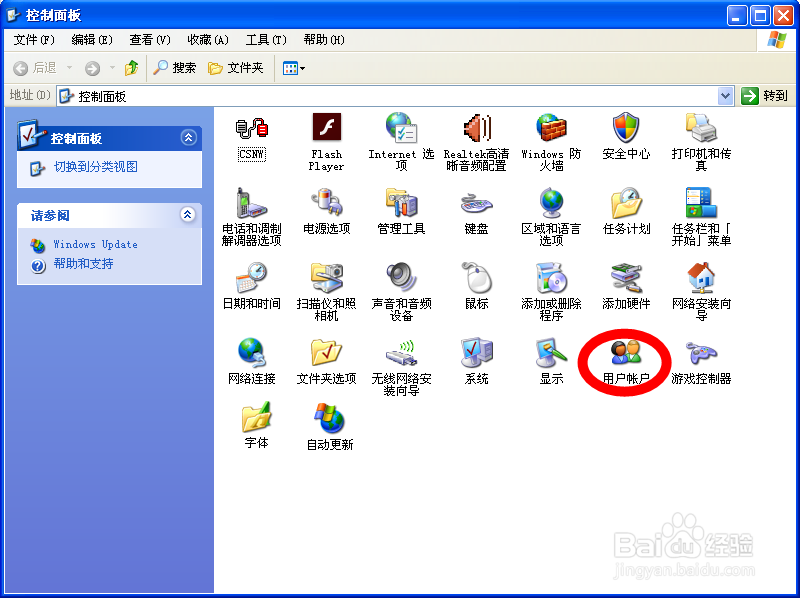Open 添加或删除程序 icon
The image size is (800, 598).
[x=551, y=278]
